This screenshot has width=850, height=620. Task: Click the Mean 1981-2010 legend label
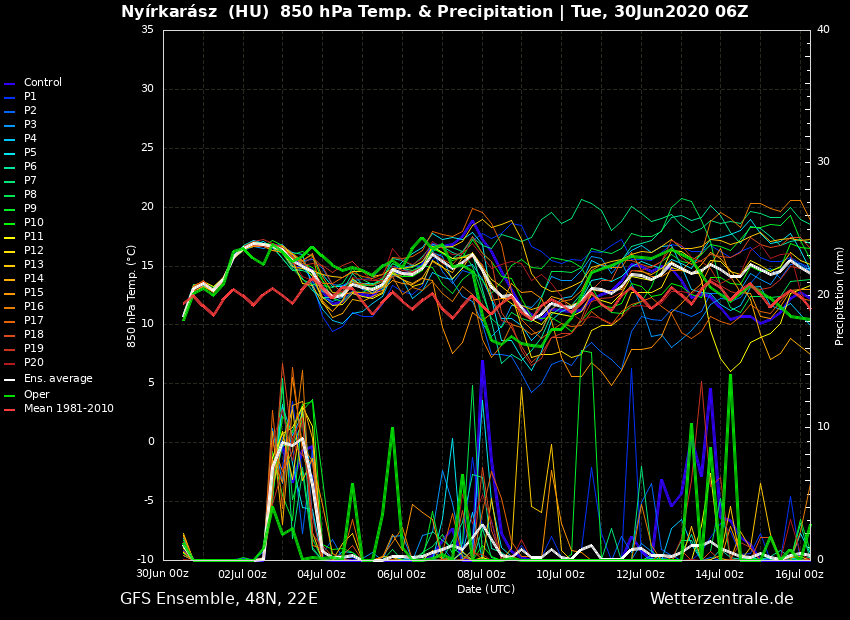[x=68, y=409]
